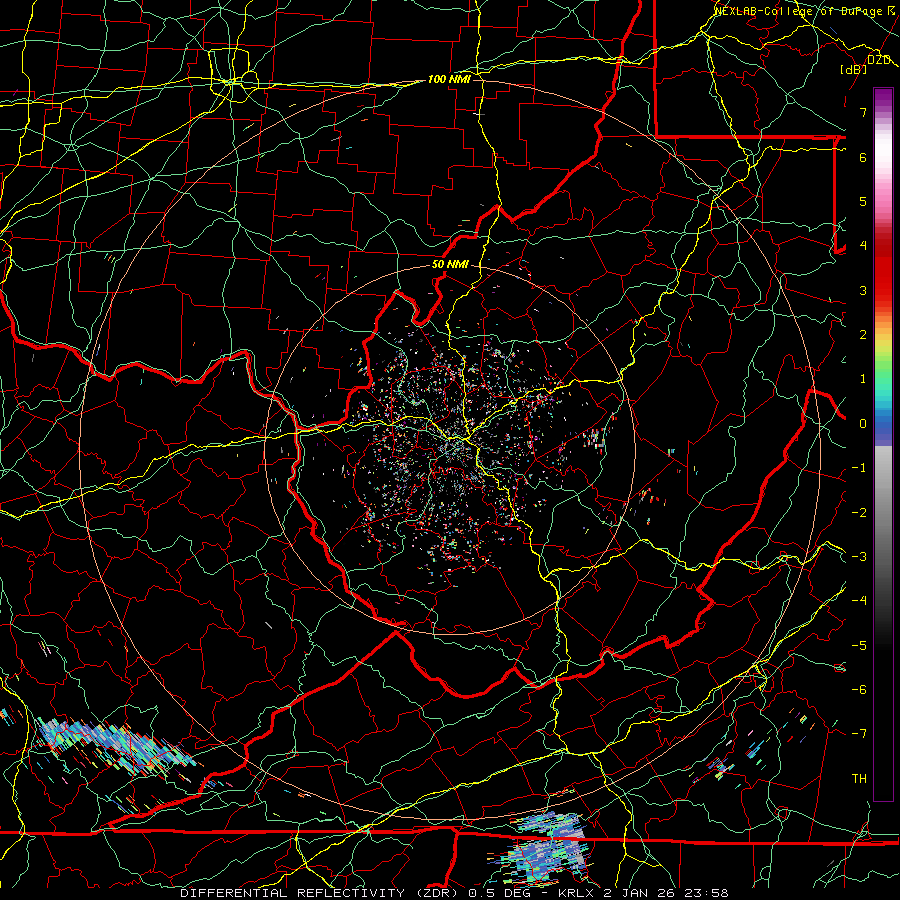Screen dimensions: 900x900
Task: Click the "5" value on the color scale
Action: click(863, 201)
